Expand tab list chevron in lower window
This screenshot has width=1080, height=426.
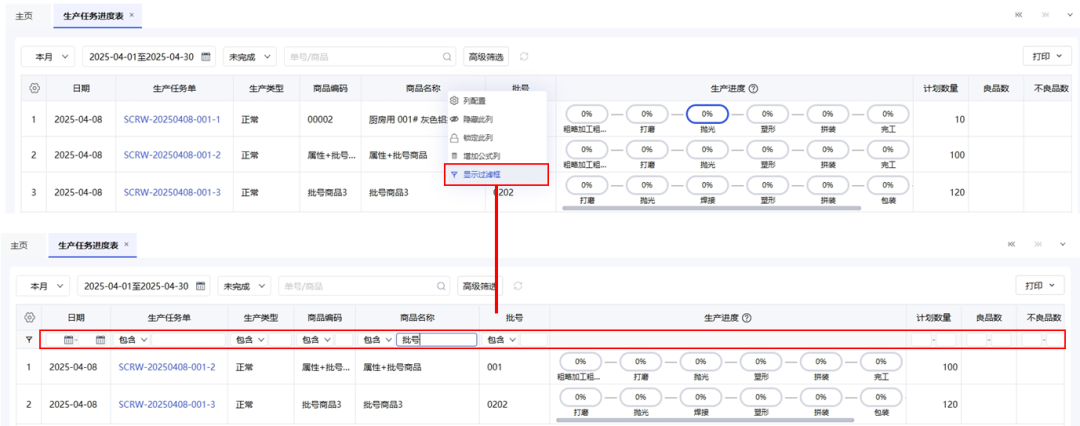click(1063, 244)
